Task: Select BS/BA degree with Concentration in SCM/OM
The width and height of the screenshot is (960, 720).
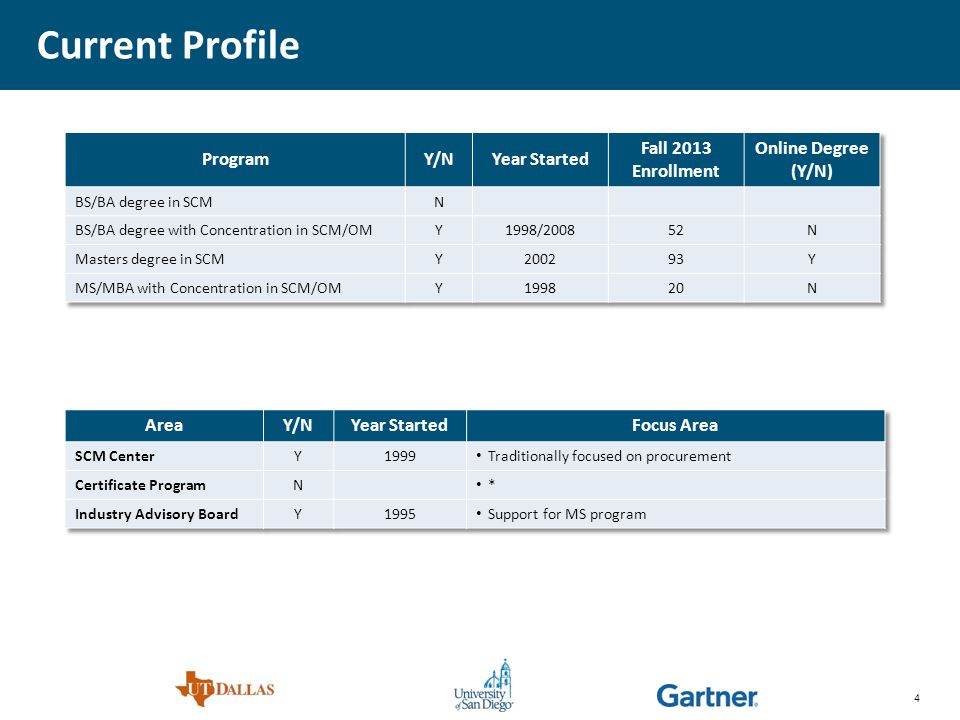Action: pyautogui.click(x=223, y=230)
